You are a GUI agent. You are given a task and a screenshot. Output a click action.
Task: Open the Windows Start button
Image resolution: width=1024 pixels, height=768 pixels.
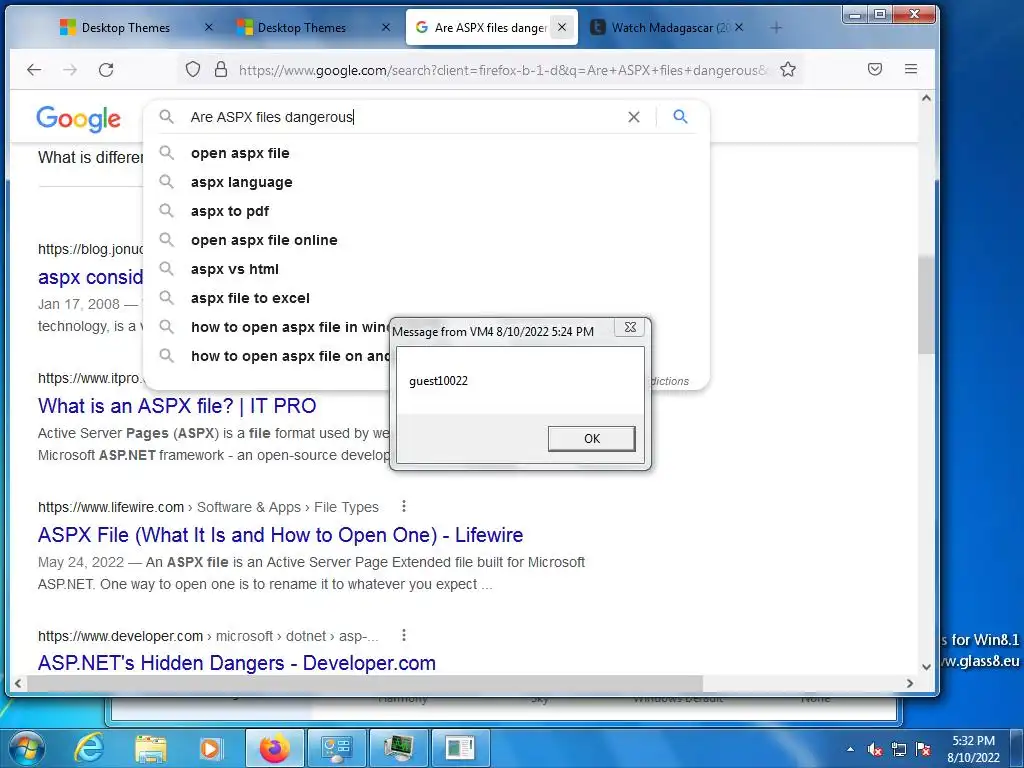tap(25, 748)
